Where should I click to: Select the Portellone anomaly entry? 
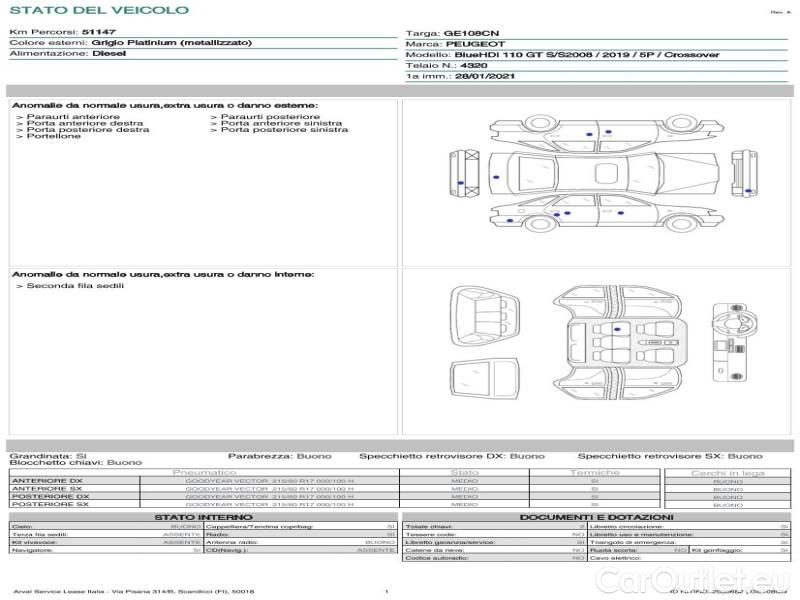click(54, 136)
